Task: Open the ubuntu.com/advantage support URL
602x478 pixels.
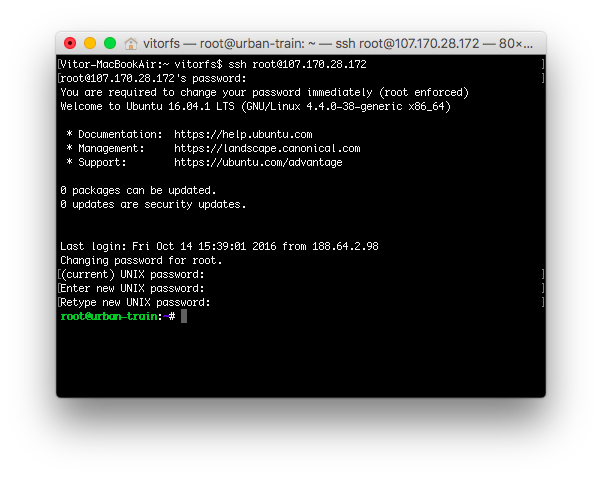Action: pos(258,162)
